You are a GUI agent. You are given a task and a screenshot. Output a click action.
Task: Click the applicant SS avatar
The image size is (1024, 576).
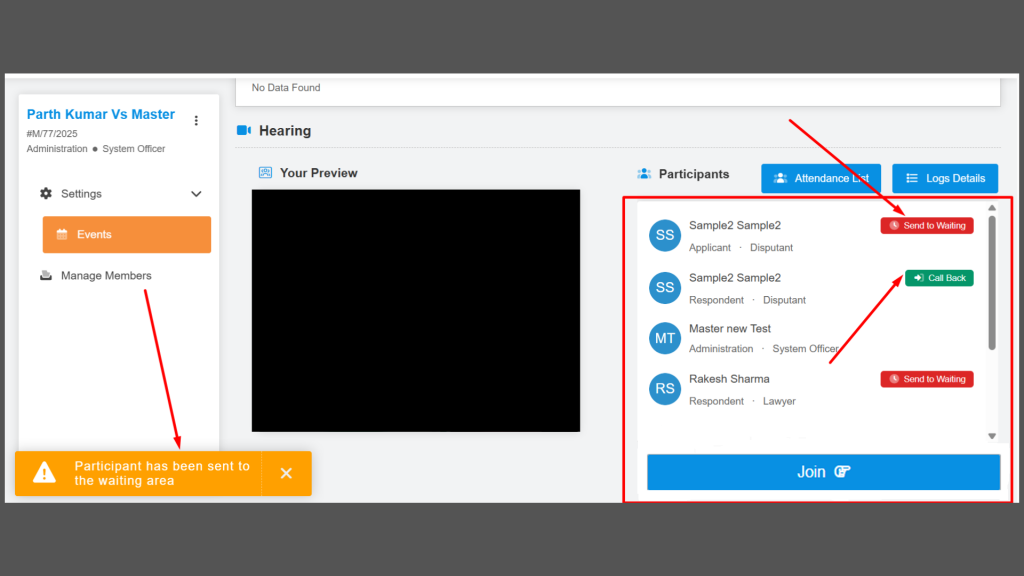pos(665,236)
